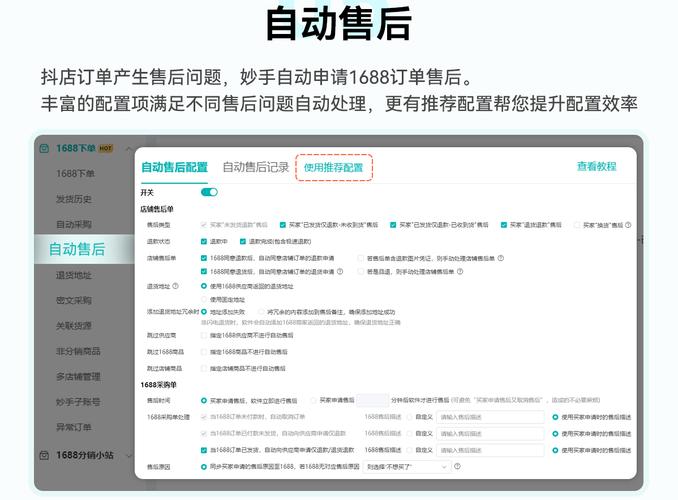Viewport: 678px width, 500px height.
Task: Select 买家申请售后，软件立即进行售后 radio
Action: click(204, 401)
